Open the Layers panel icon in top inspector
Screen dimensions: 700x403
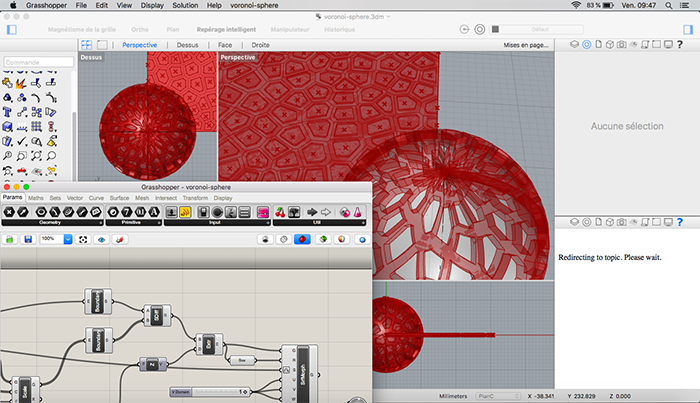pos(575,44)
